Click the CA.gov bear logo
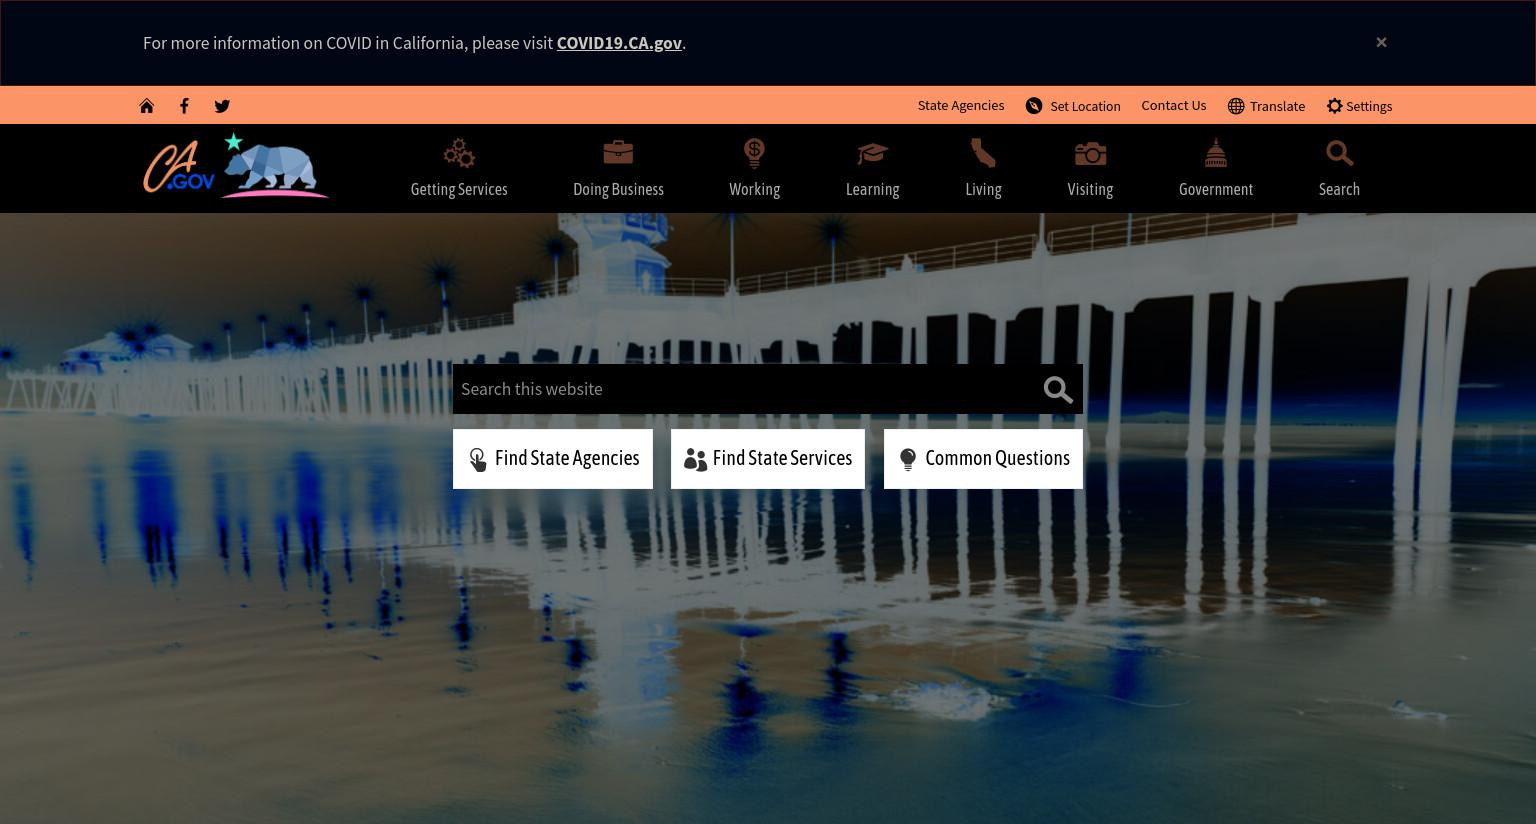Image resolution: width=1536 pixels, height=824 pixels. pos(236,166)
